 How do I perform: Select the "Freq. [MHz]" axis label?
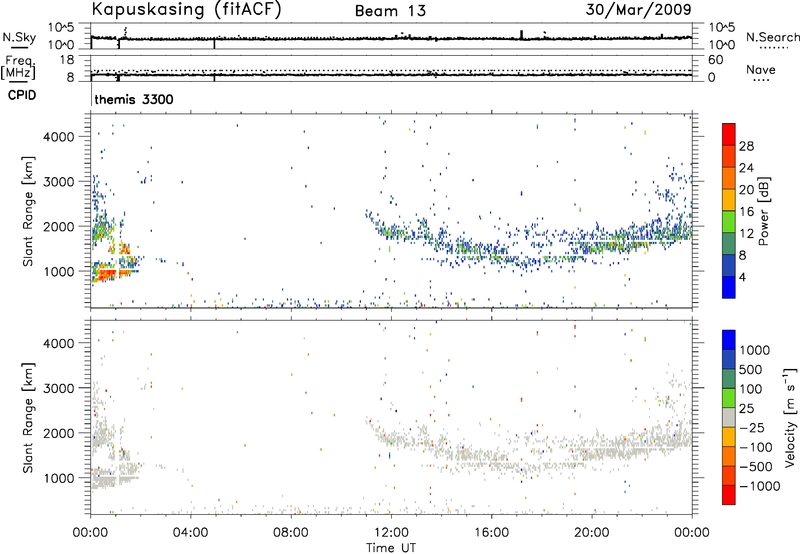coord(19,67)
